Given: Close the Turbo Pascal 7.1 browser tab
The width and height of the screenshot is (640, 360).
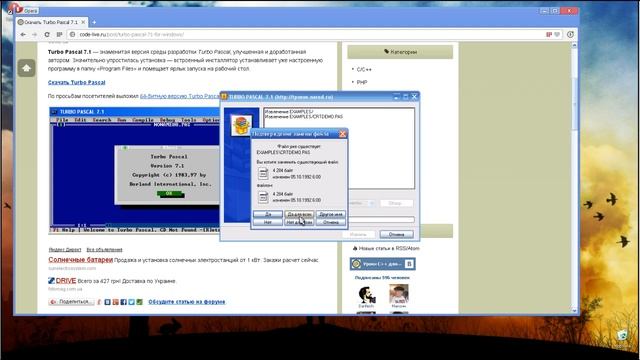Looking at the screenshot, I should pos(83,22).
